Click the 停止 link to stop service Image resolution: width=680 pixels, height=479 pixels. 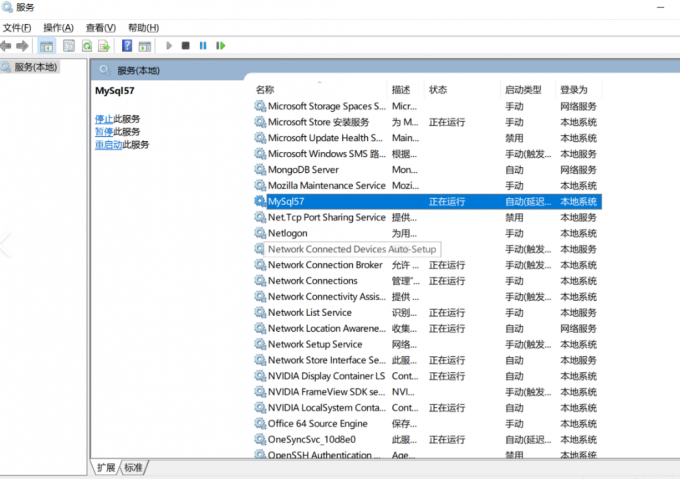pyautogui.click(x=103, y=118)
